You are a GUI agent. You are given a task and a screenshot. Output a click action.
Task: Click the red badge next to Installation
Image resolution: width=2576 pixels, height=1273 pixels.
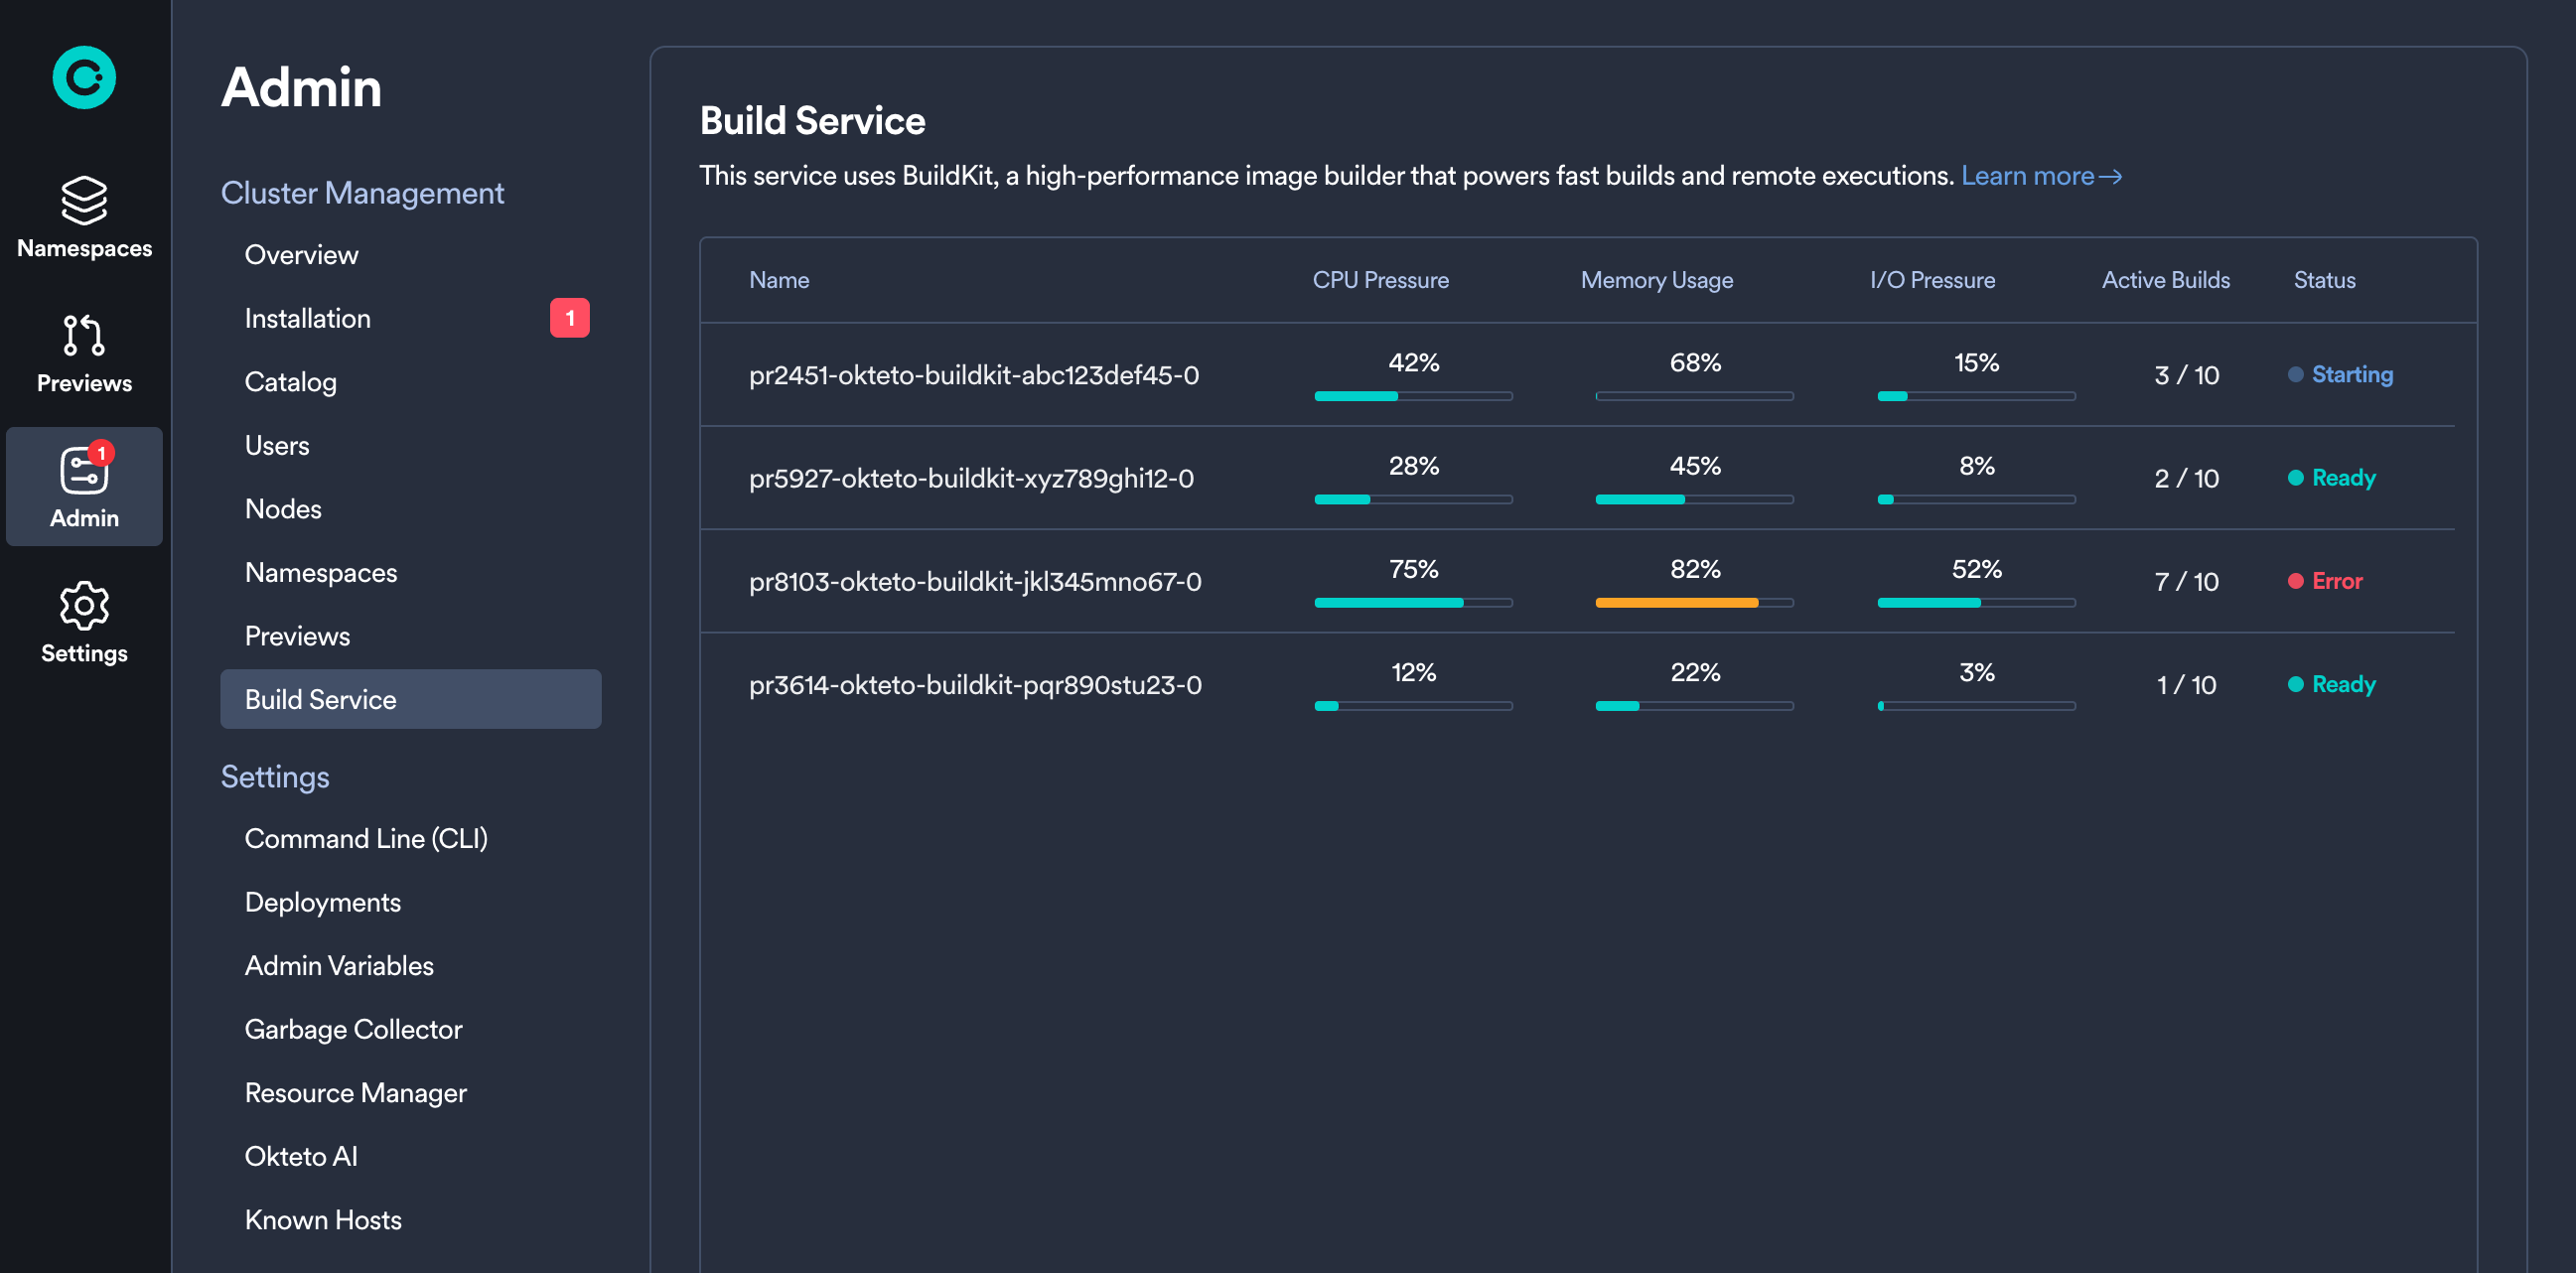click(571, 317)
